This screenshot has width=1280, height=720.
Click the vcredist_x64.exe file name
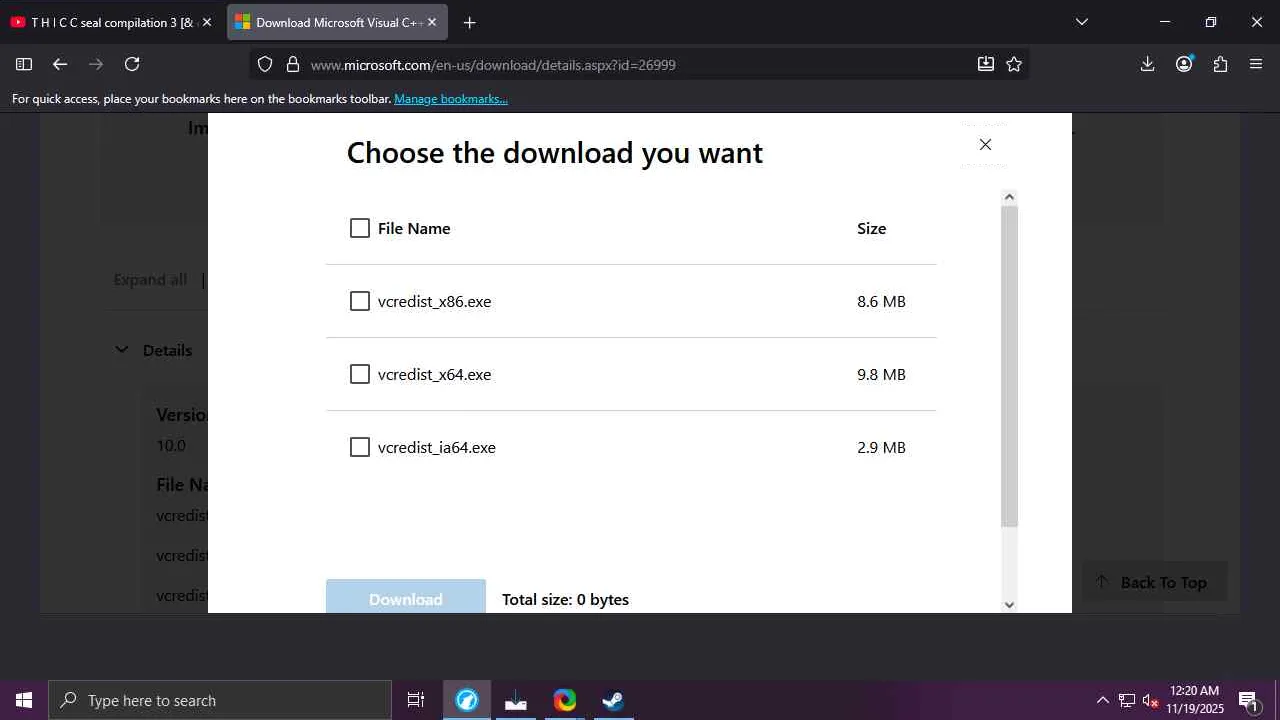point(434,374)
